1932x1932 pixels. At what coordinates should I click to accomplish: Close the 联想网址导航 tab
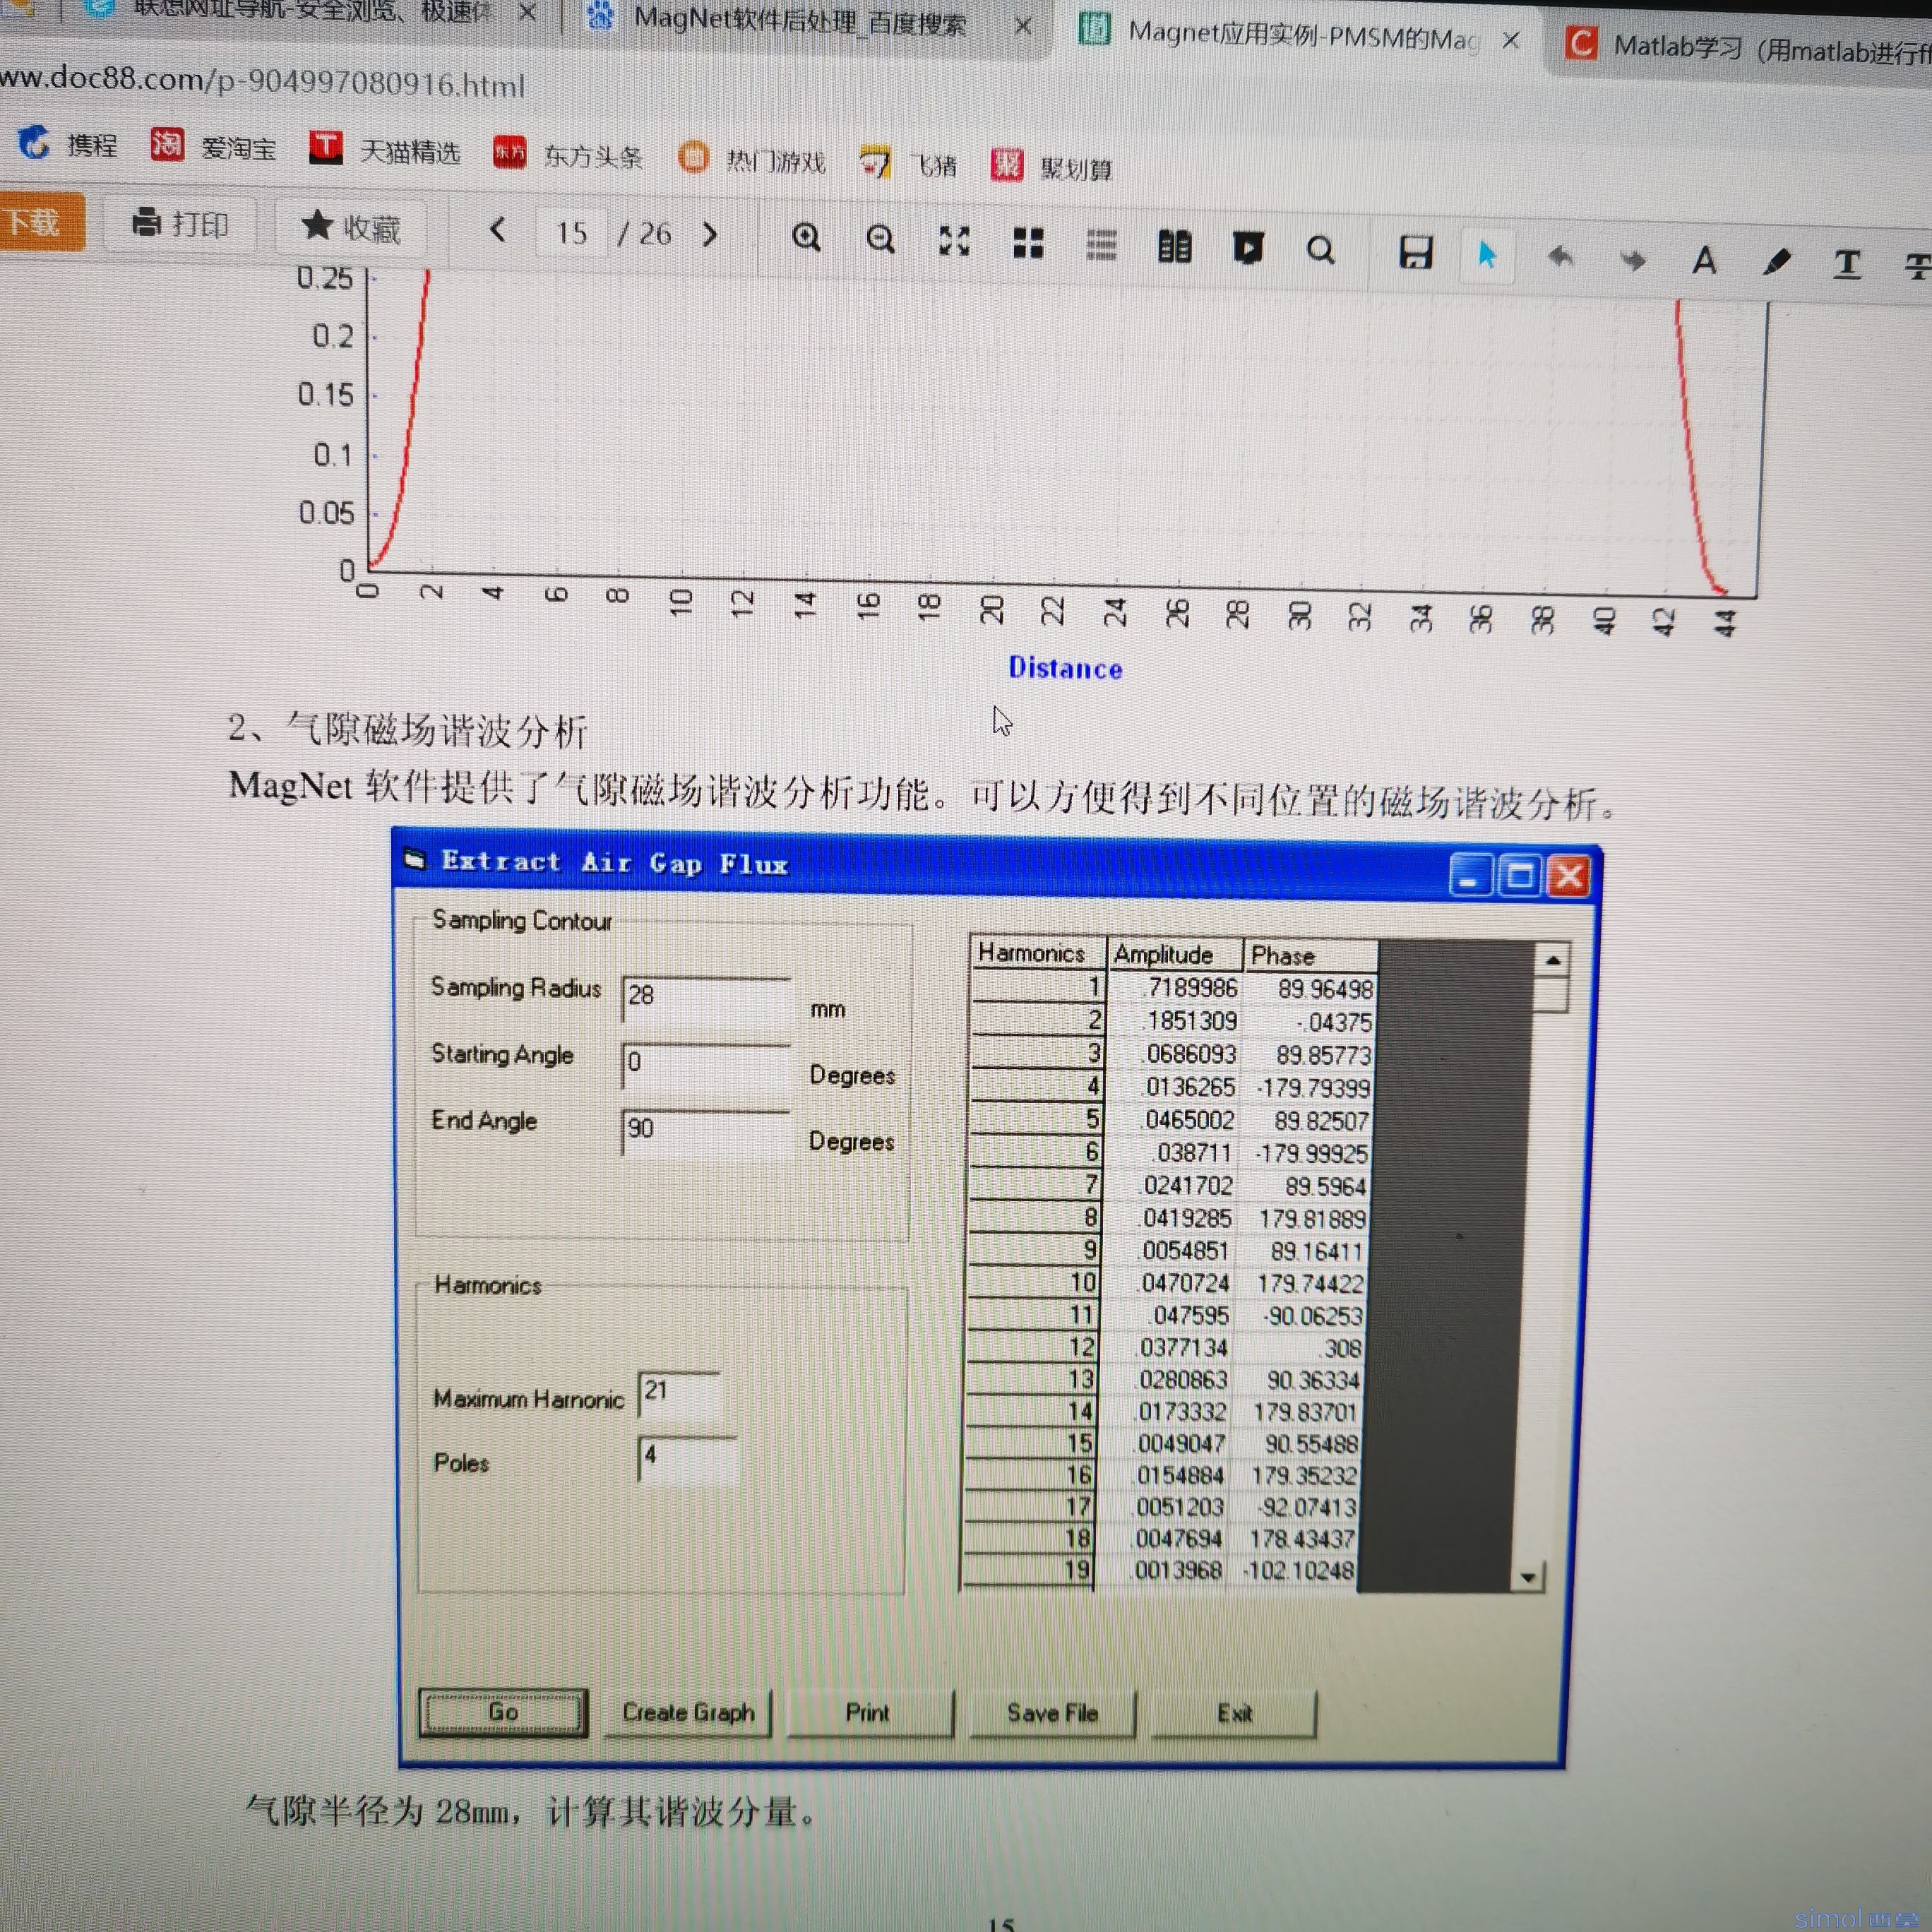pos(528,13)
